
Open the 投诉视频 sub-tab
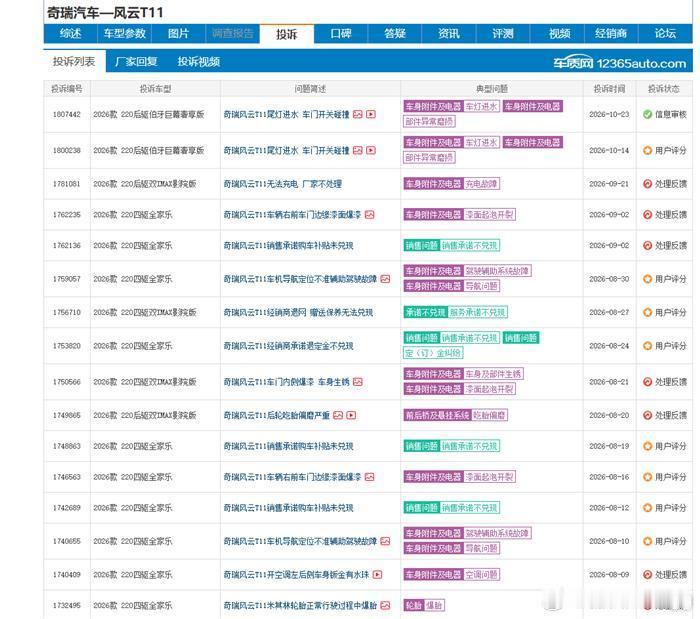point(199,62)
